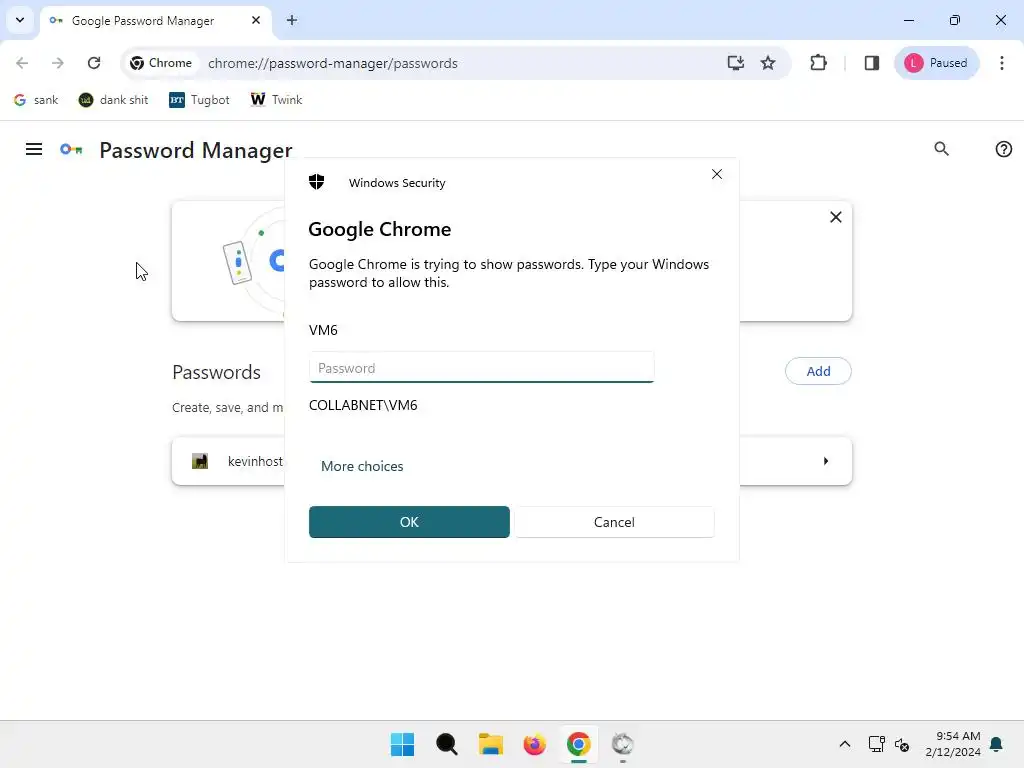Open the Windows Start menu
The image size is (1024, 768).
click(x=402, y=744)
